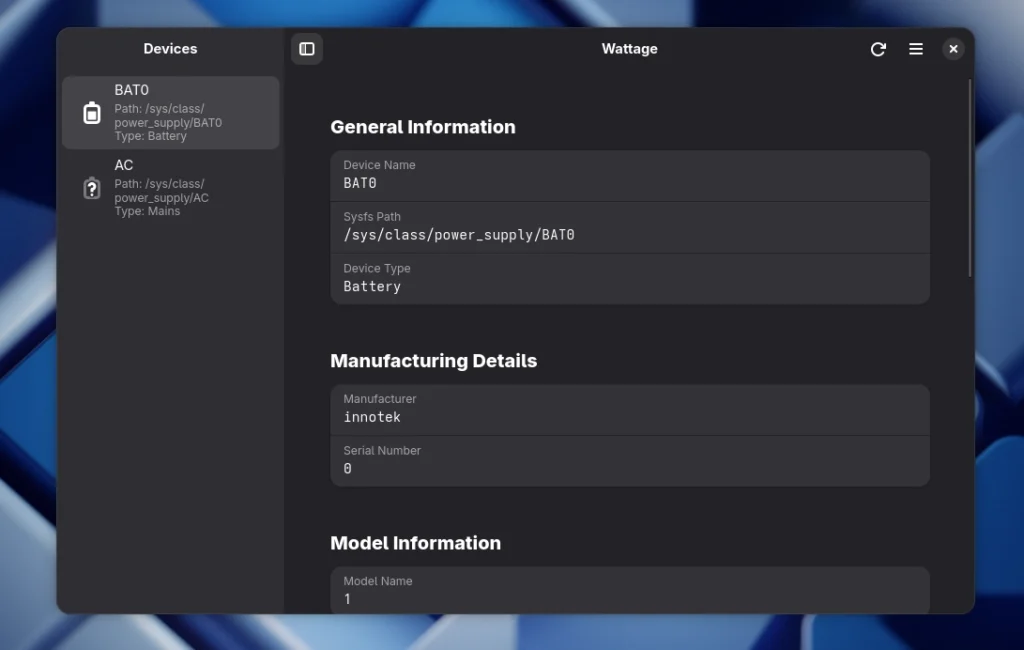Click the Devices sidebar title
The image size is (1024, 650).
coord(170,49)
